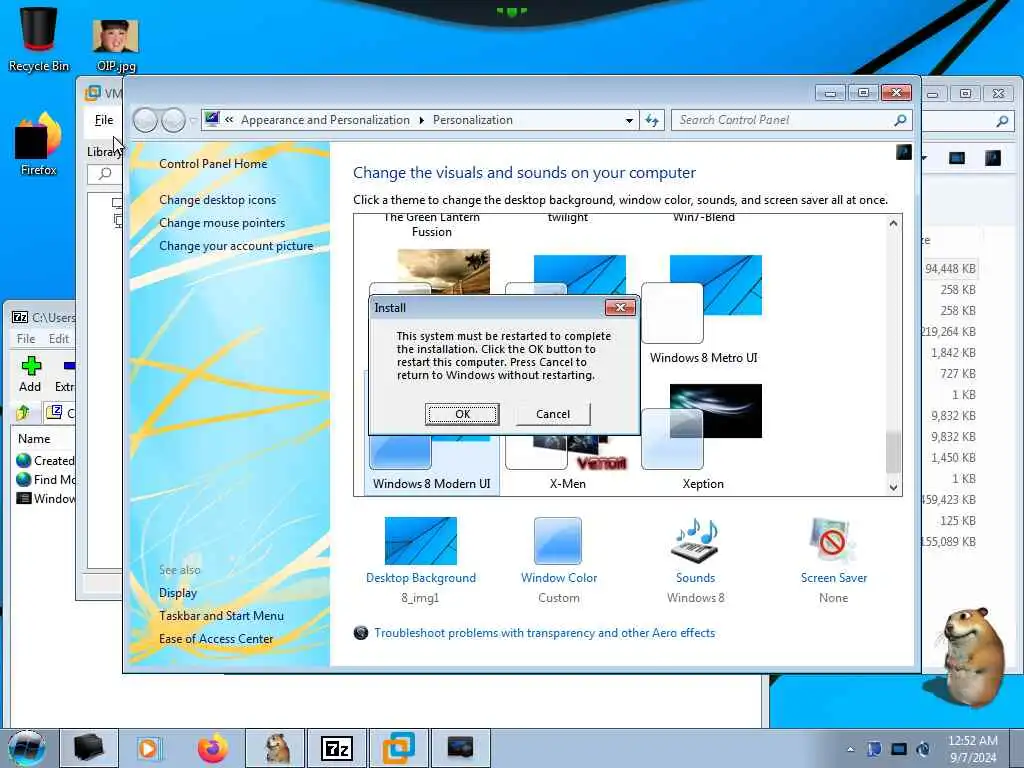
Task: Open the media player taskbar icon
Action: click(150, 748)
